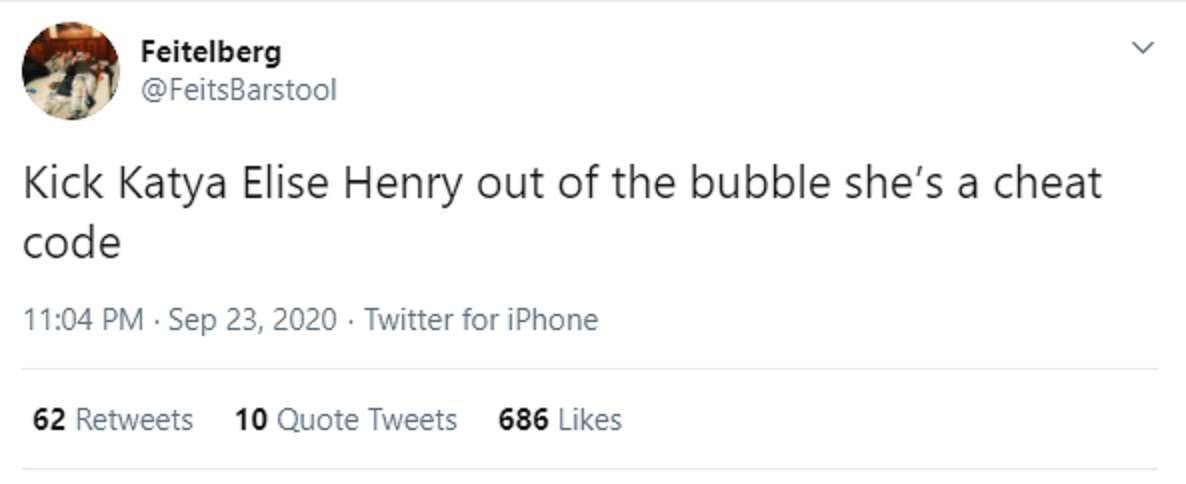
Task: See who gave 686 Likes
Action: (x=560, y=419)
